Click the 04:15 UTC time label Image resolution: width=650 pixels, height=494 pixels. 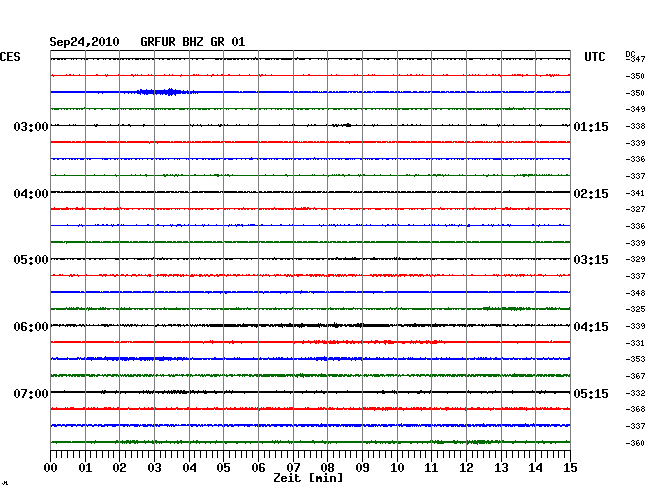591,327
